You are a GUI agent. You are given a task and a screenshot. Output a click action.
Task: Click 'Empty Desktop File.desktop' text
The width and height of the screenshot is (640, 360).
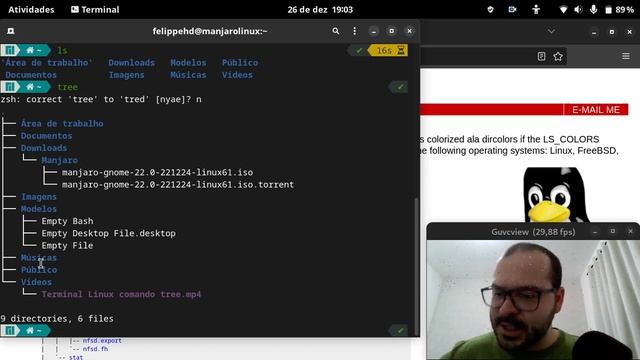(109, 233)
